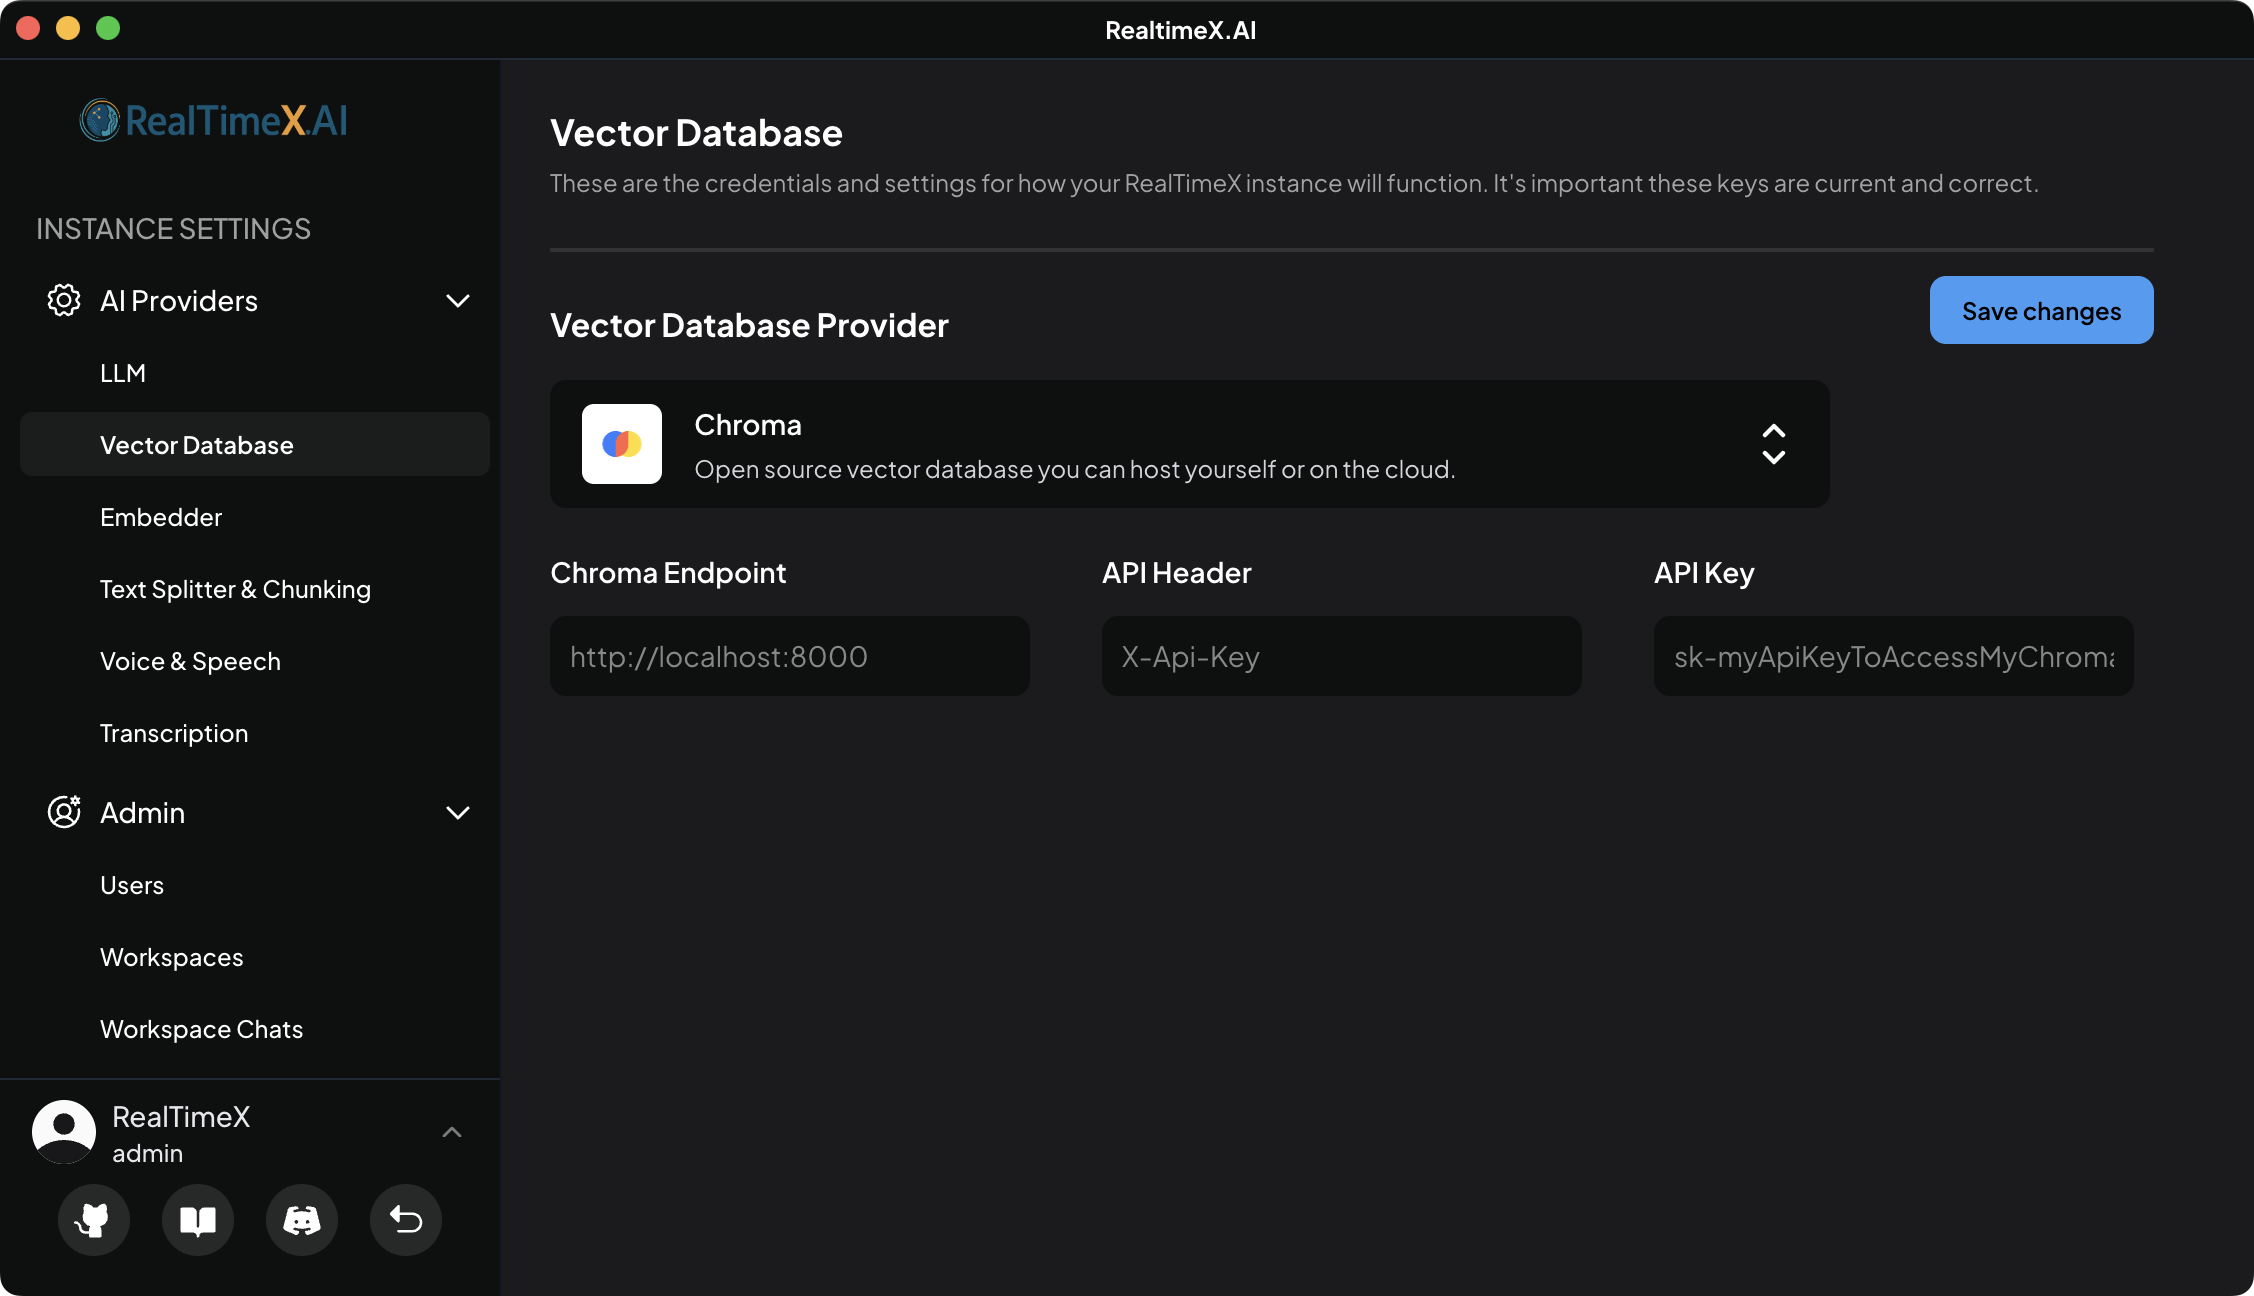Click the back arrow icon at bottom

[x=405, y=1220]
